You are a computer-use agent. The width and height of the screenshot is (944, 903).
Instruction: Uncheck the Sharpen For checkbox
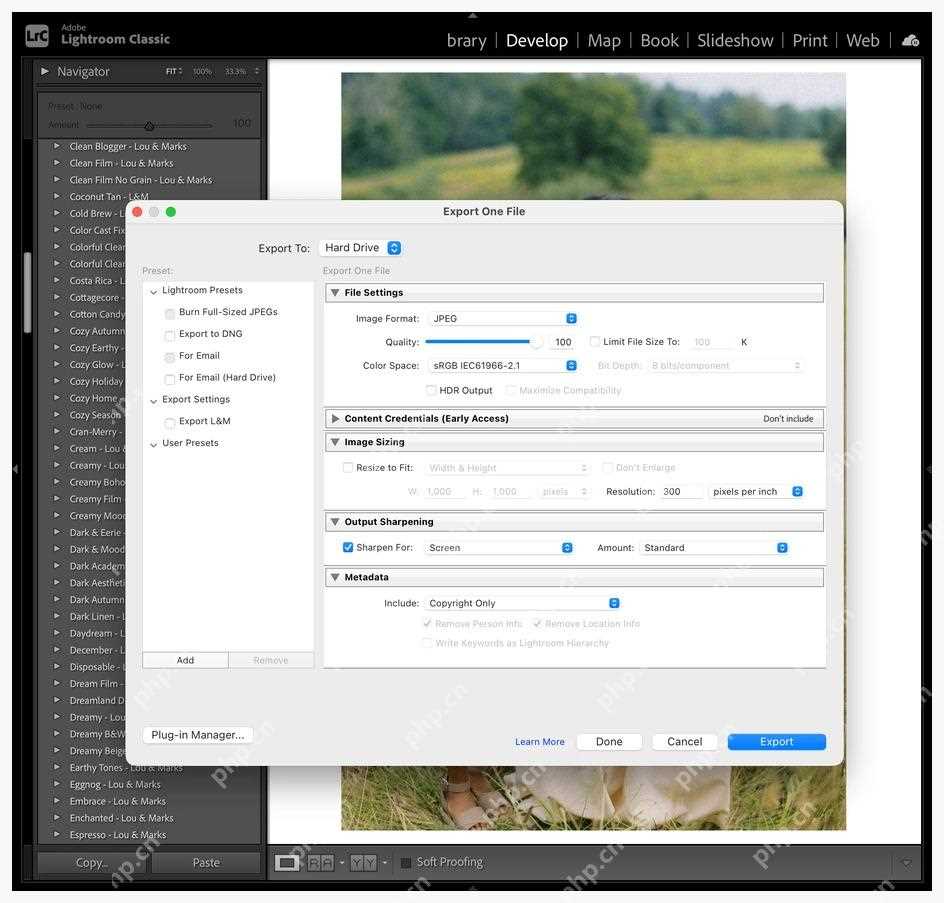click(x=347, y=547)
